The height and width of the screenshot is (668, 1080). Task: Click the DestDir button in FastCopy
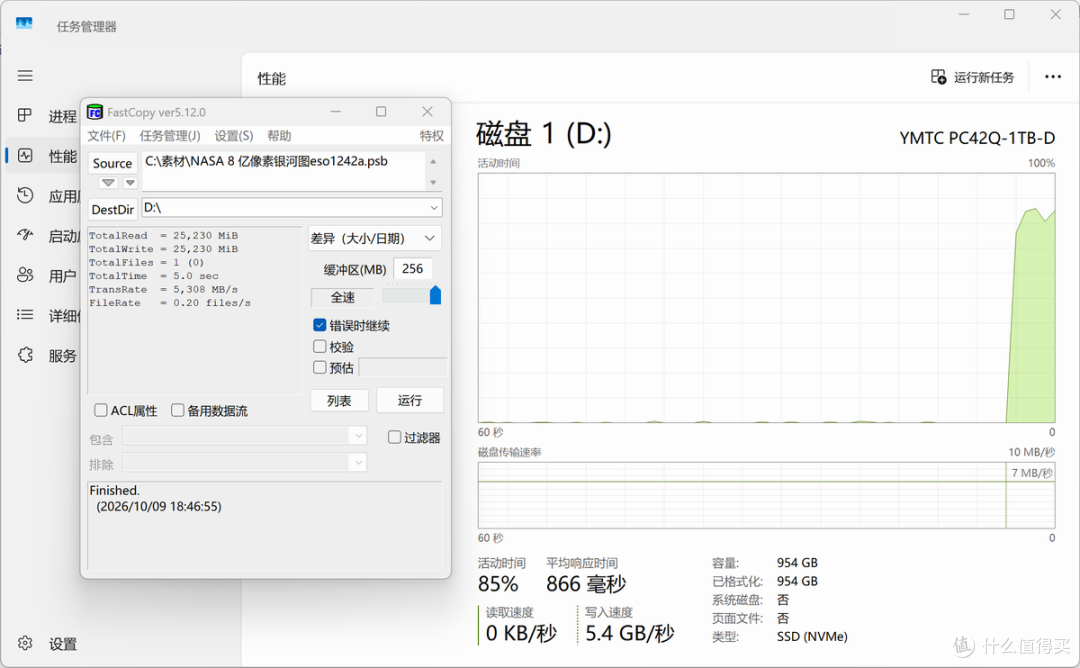(112, 209)
